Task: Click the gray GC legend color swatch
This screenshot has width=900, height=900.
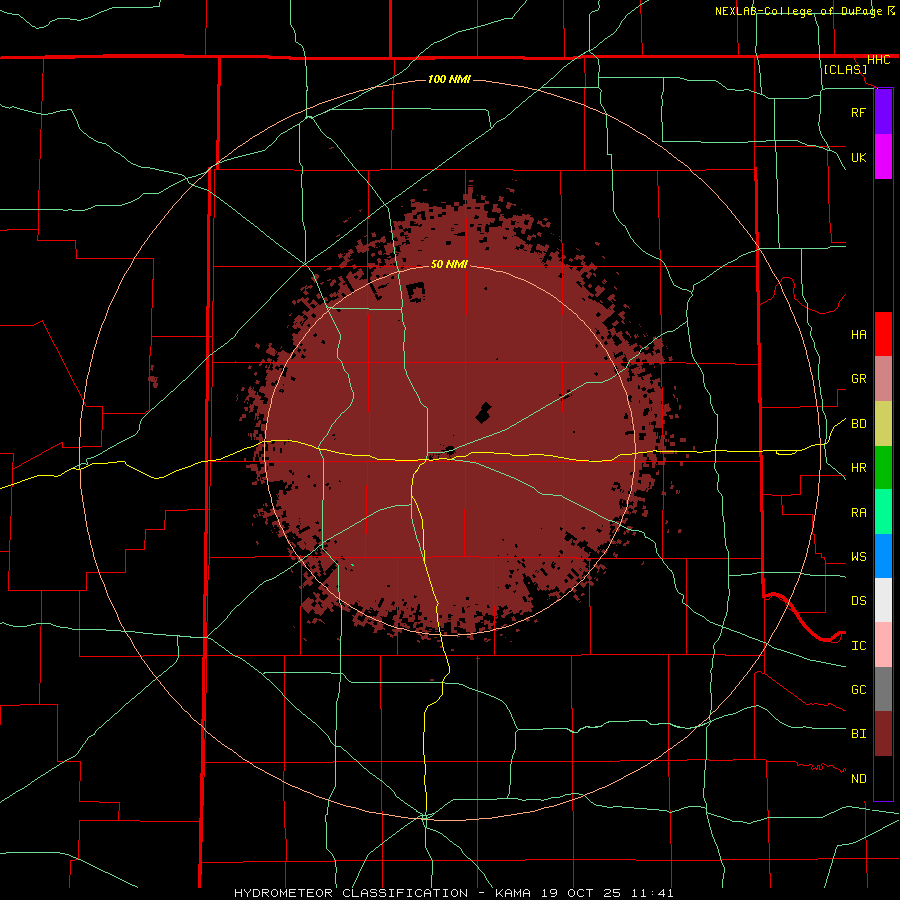Action: click(x=883, y=689)
